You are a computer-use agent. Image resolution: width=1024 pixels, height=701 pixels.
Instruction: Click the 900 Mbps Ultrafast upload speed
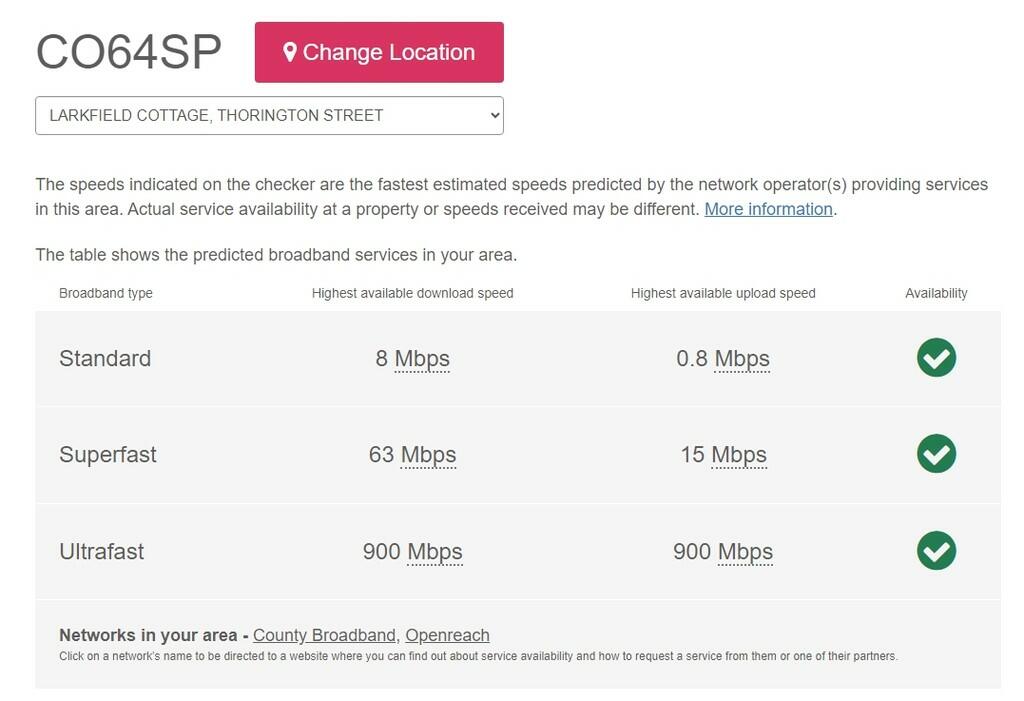click(722, 551)
